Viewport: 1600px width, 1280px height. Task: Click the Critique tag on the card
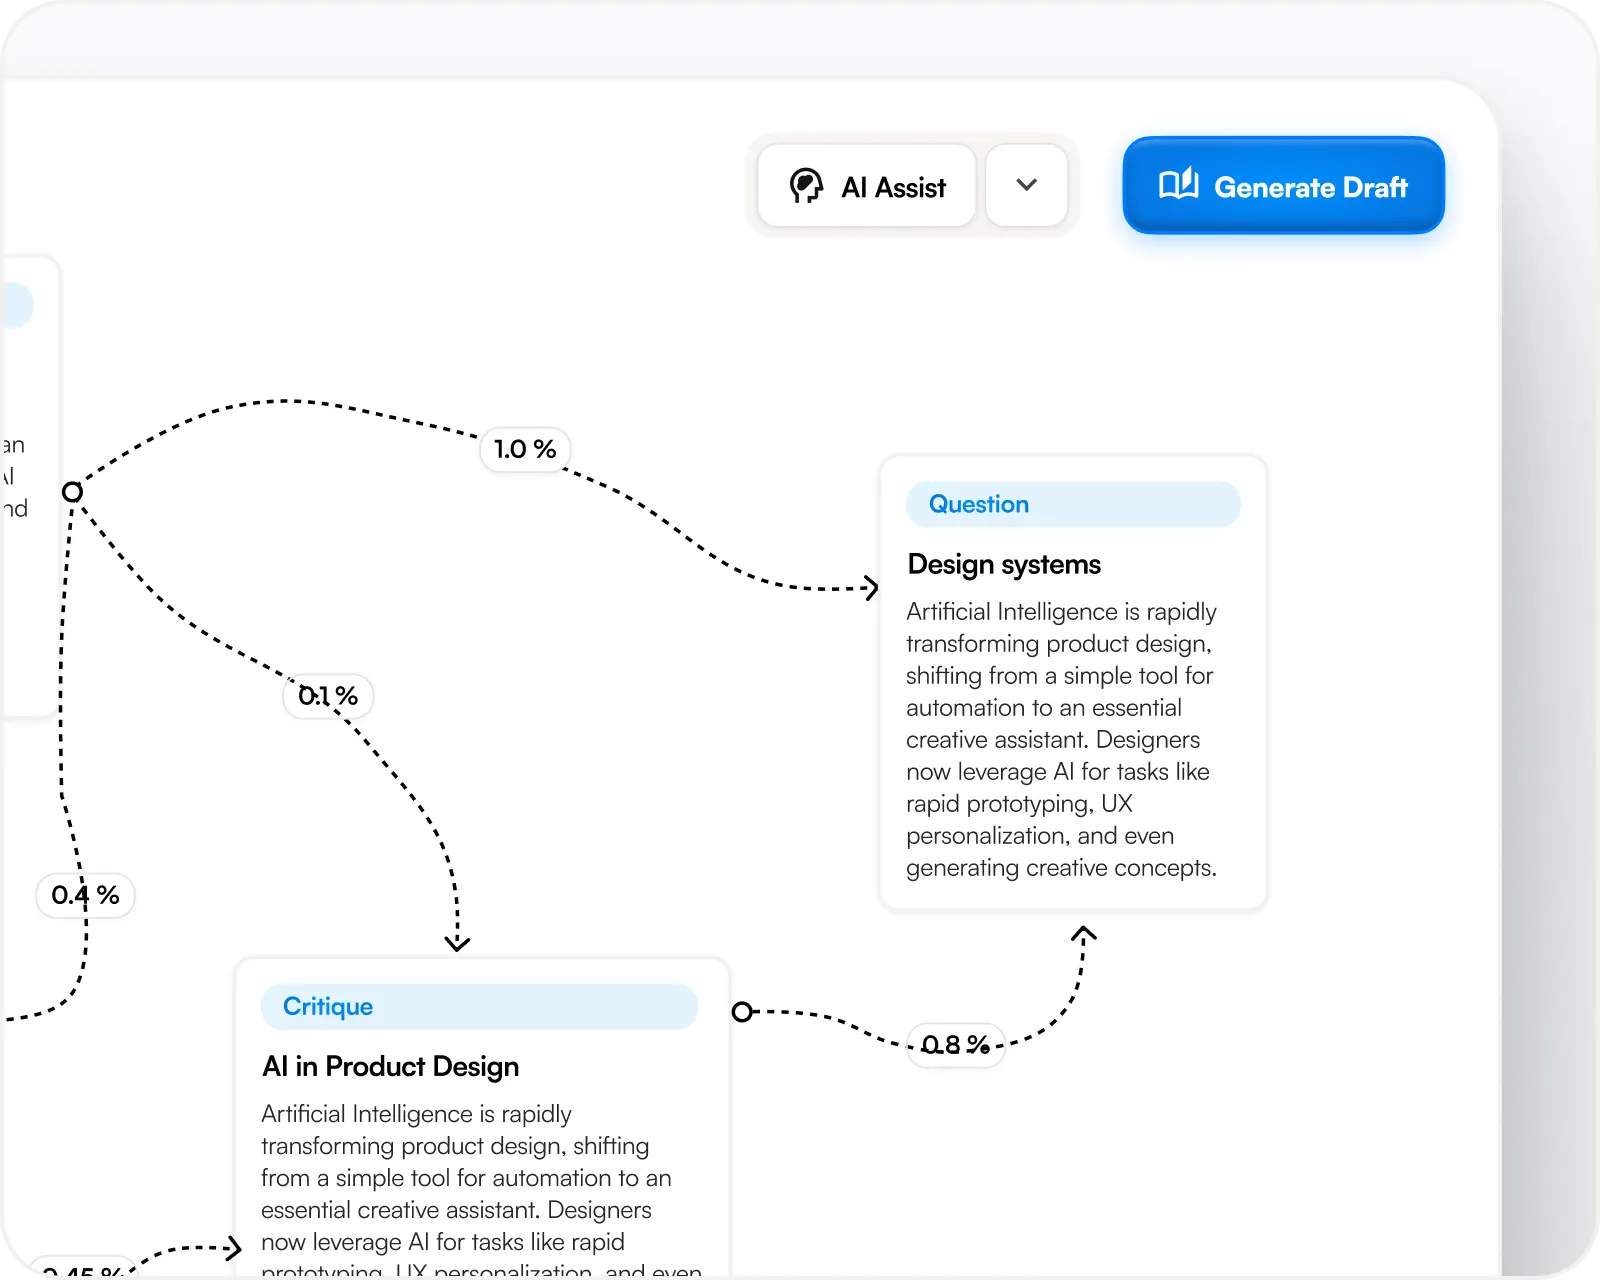328,1006
